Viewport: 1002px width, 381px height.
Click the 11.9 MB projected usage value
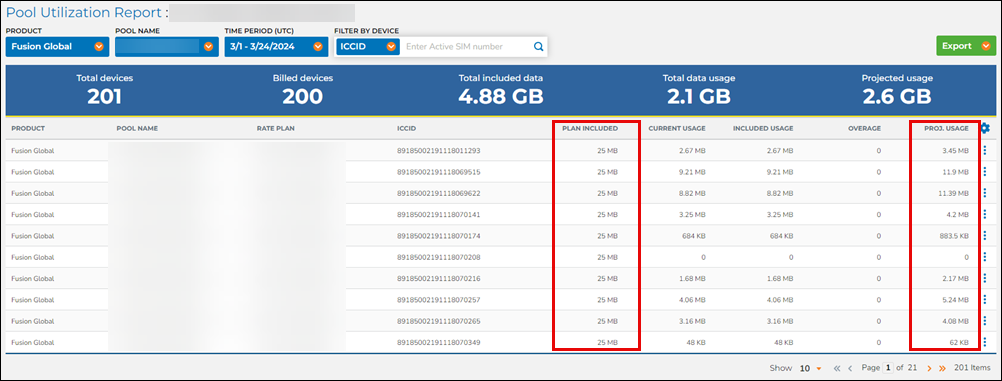[x=957, y=172]
